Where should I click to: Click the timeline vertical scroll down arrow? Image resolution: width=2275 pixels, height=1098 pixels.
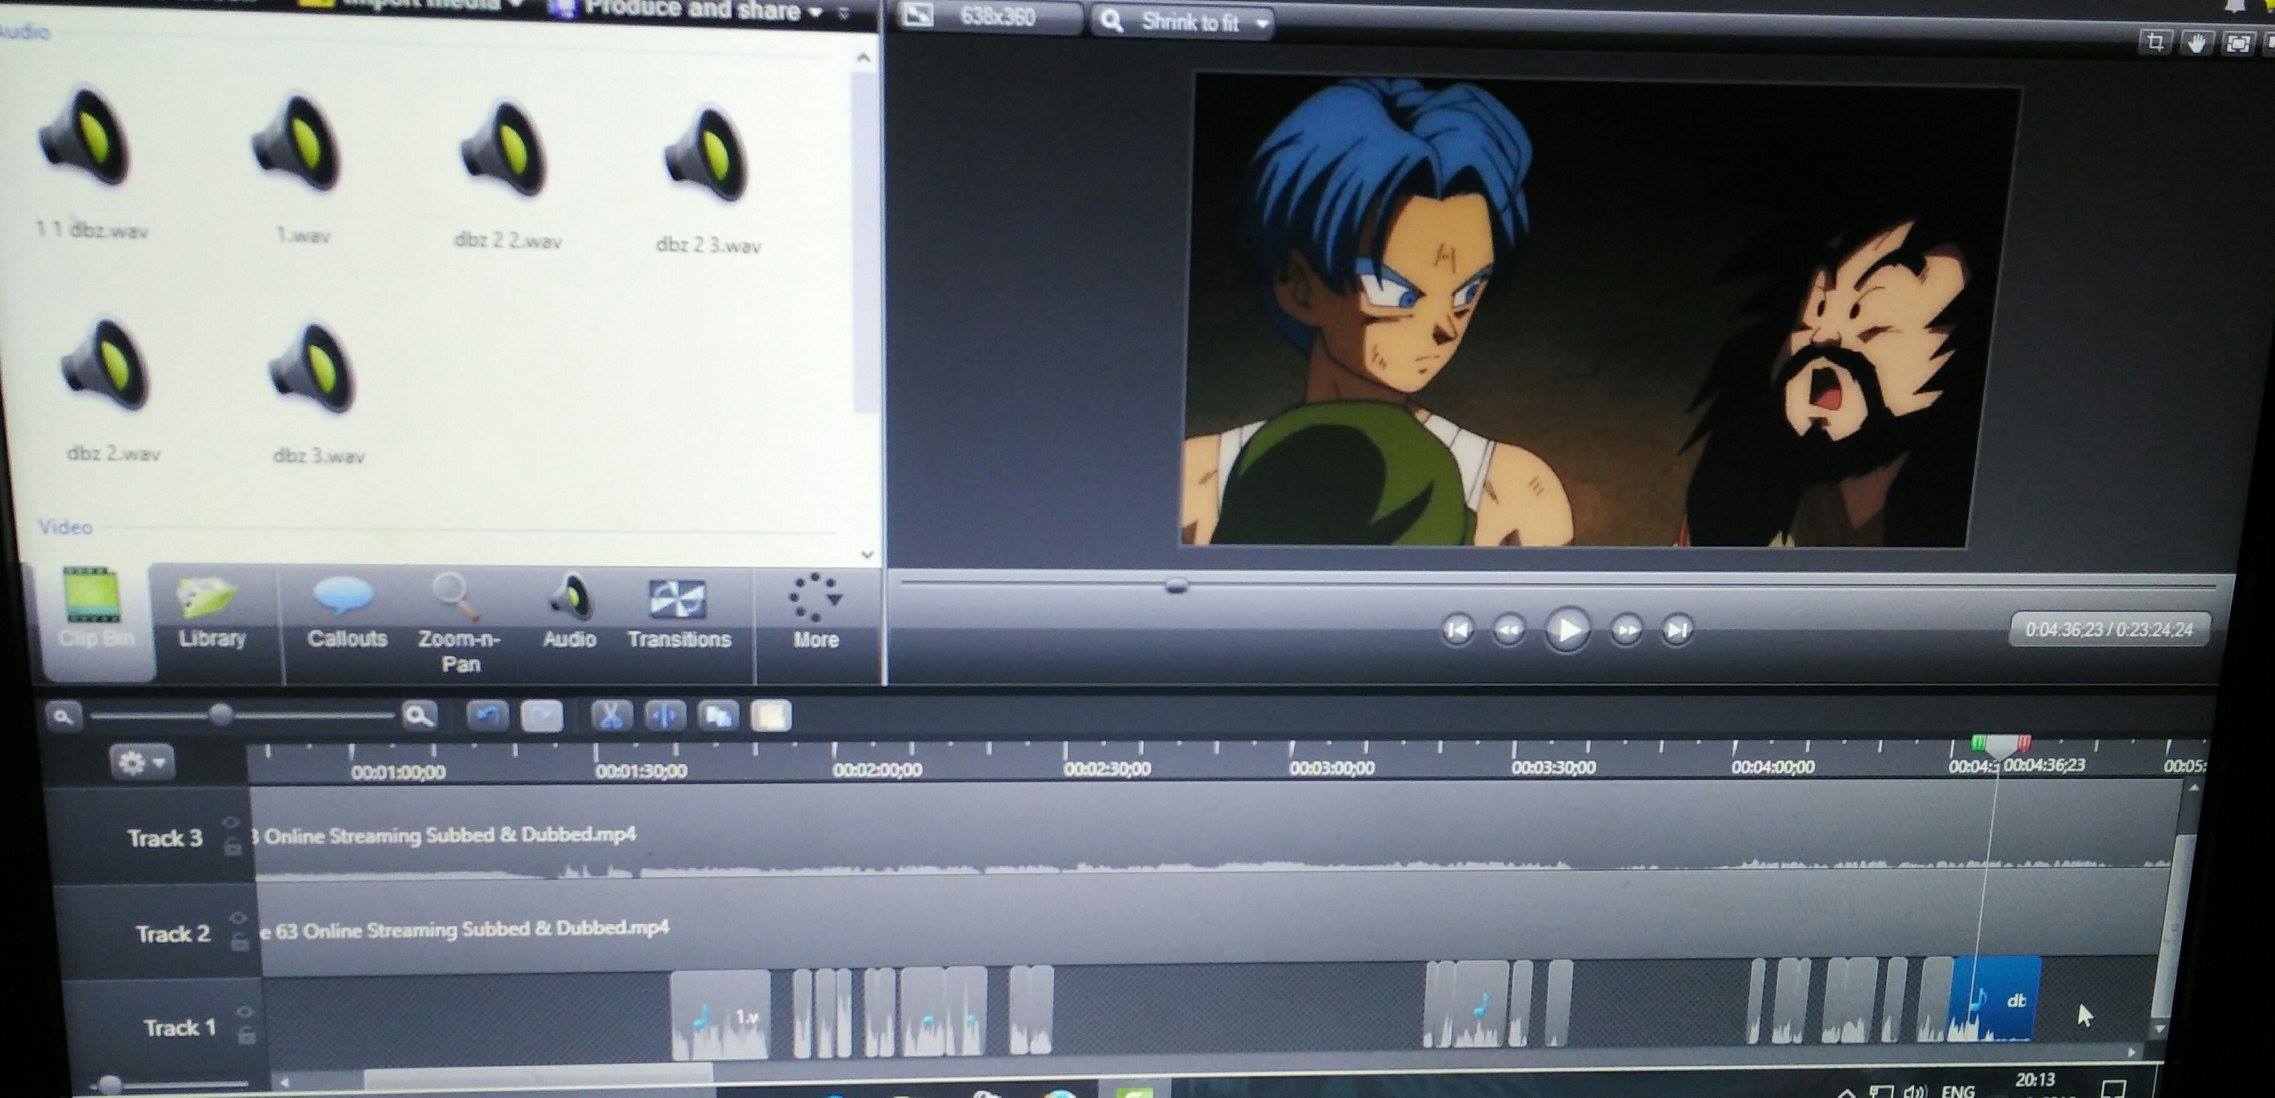pos(2159,1028)
